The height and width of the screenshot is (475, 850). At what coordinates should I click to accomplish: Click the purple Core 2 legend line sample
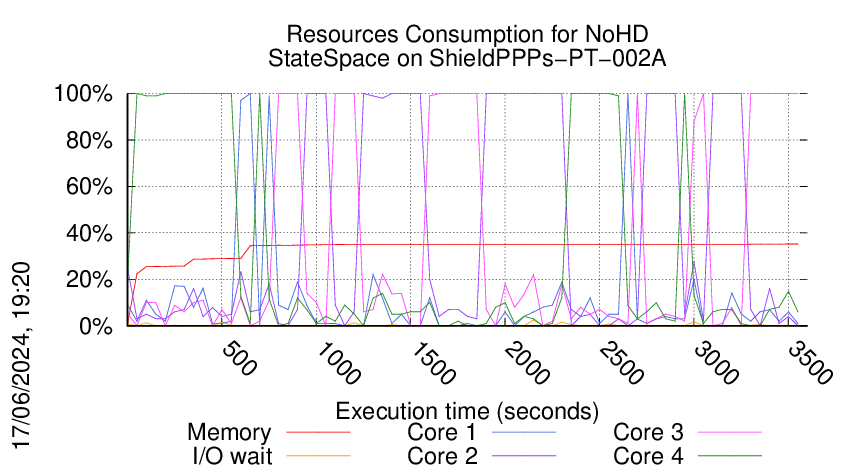[524, 456]
